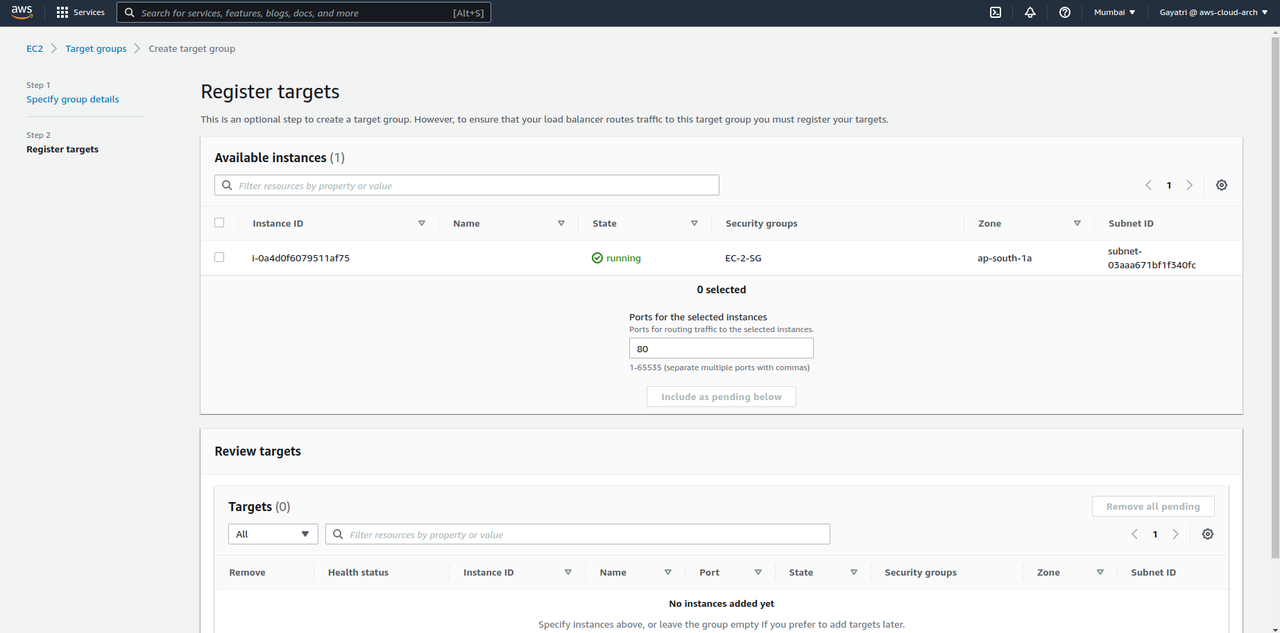Viewport: 1280px width, 633px height.
Task: Open the All targets filter dropdown
Action: coord(273,534)
